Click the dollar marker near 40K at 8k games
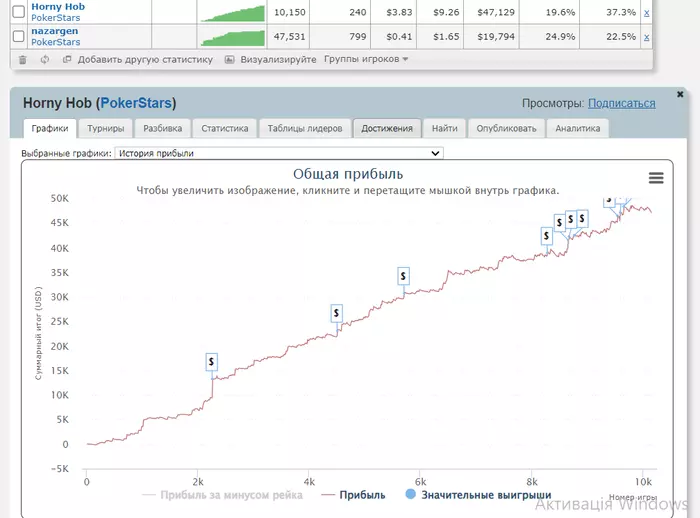The width and height of the screenshot is (700, 518). [x=546, y=236]
